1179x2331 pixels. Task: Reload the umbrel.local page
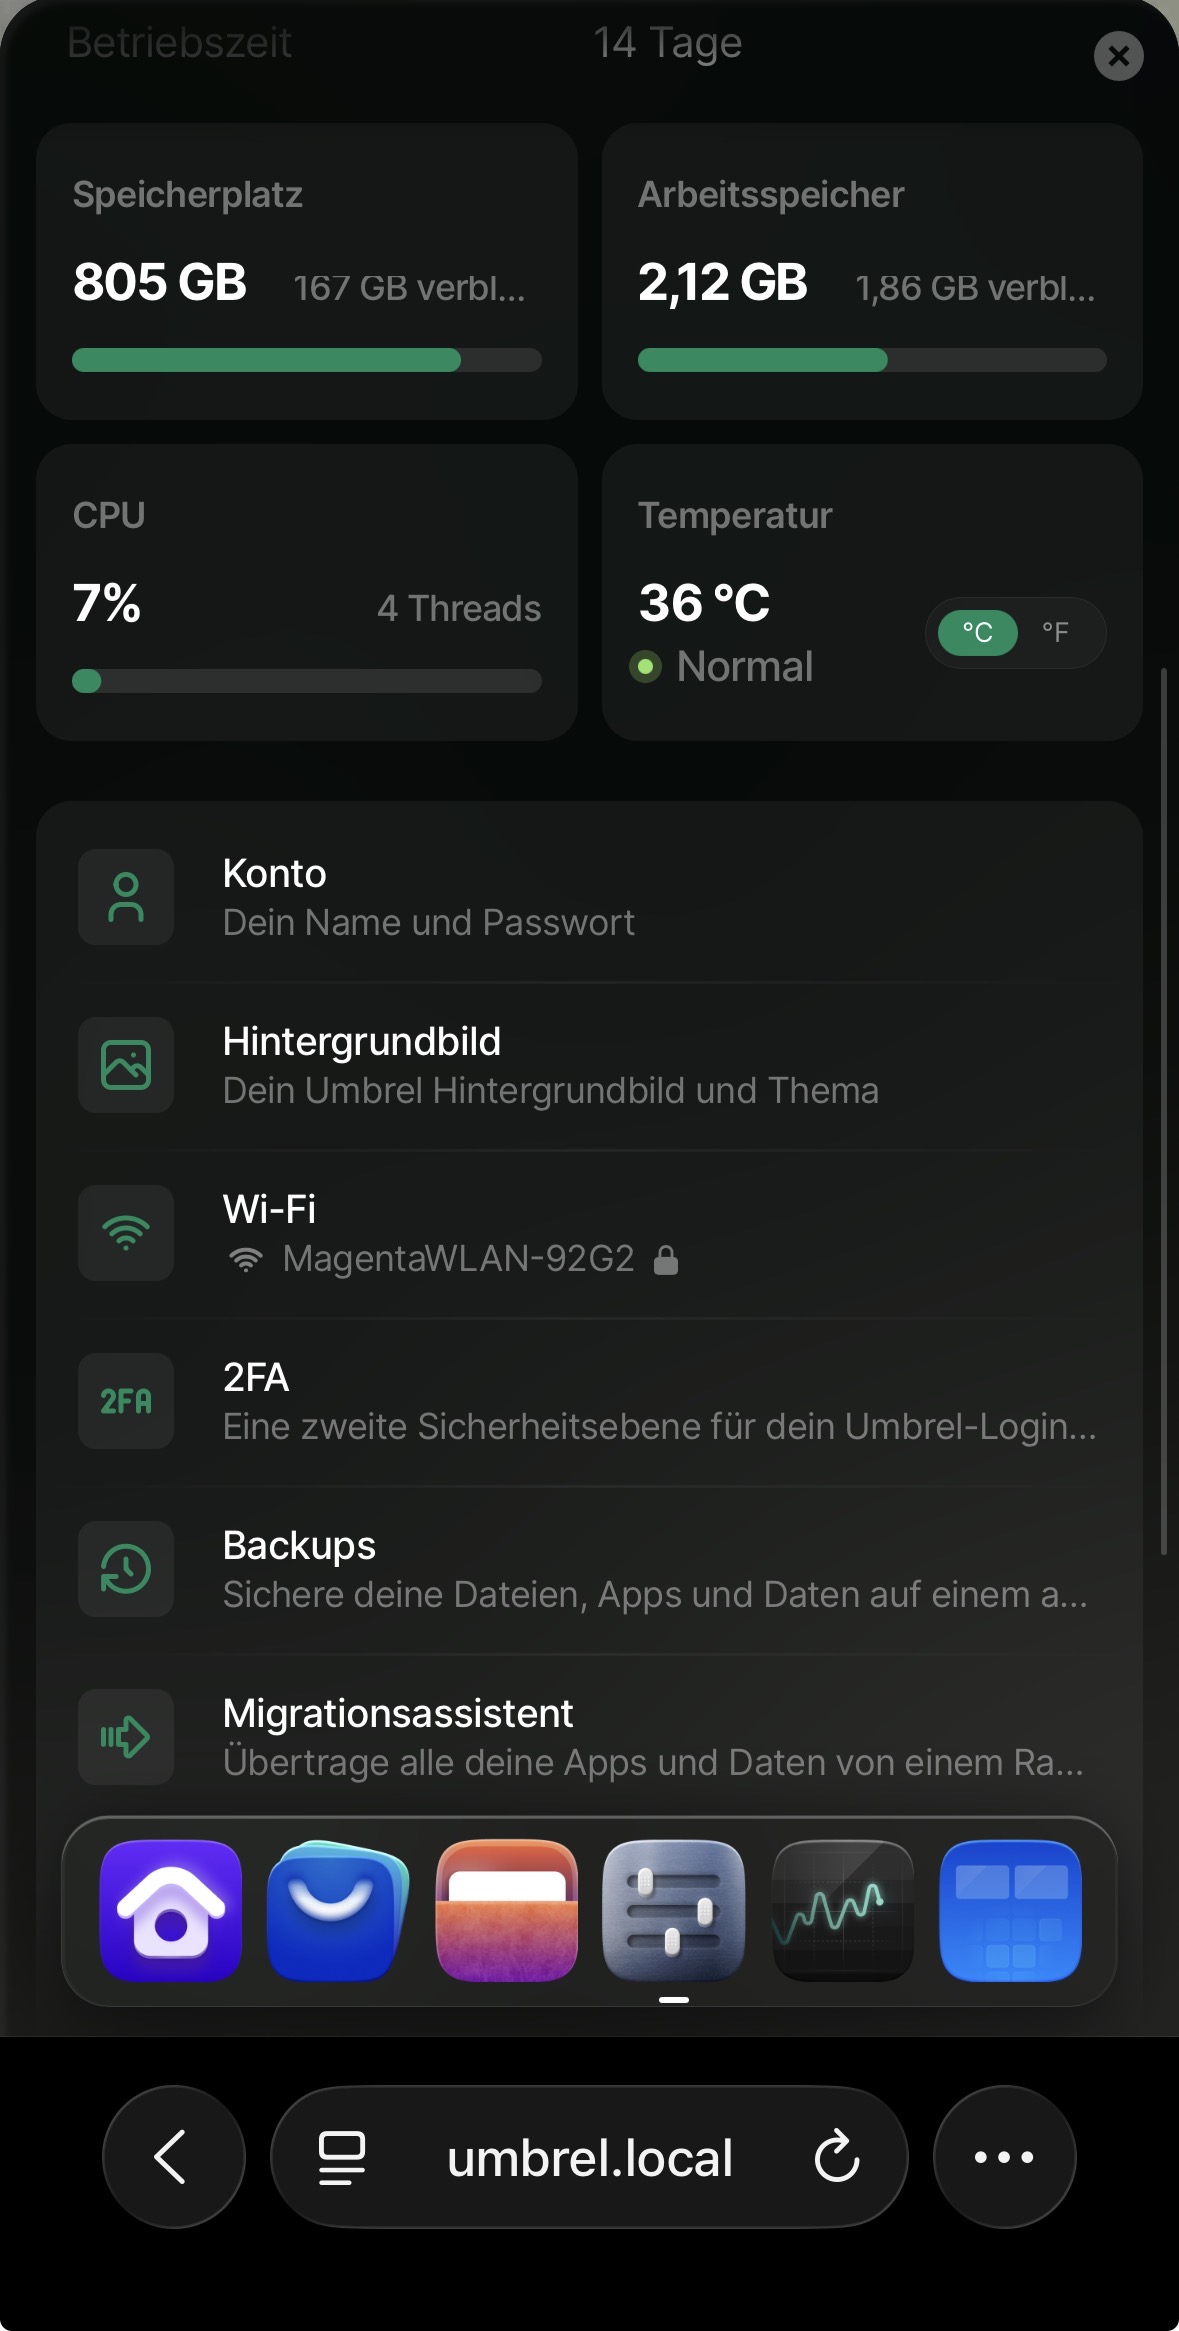[x=837, y=2157]
